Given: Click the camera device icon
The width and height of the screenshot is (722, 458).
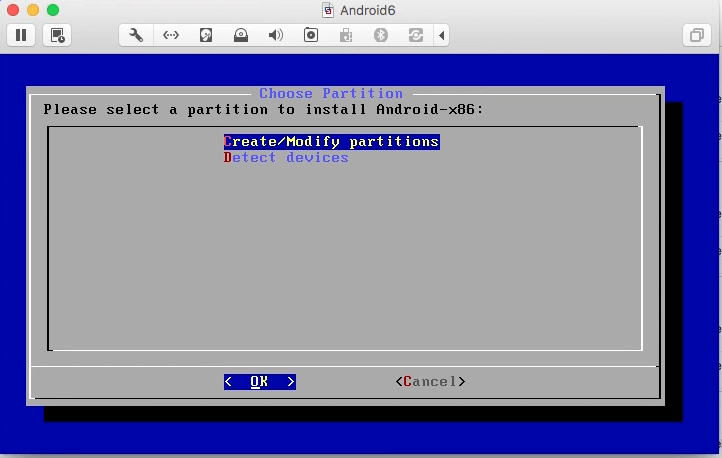Looking at the screenshot, I should click(x=311, y=35).
